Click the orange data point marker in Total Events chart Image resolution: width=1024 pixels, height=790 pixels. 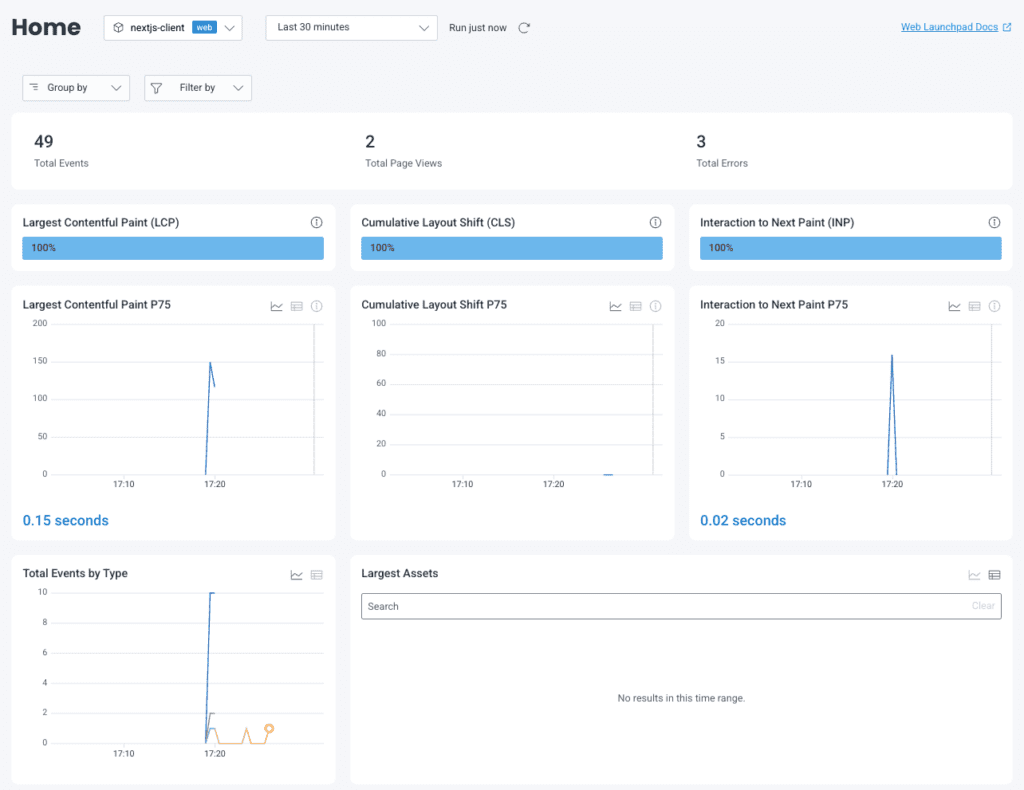point(268,728)
